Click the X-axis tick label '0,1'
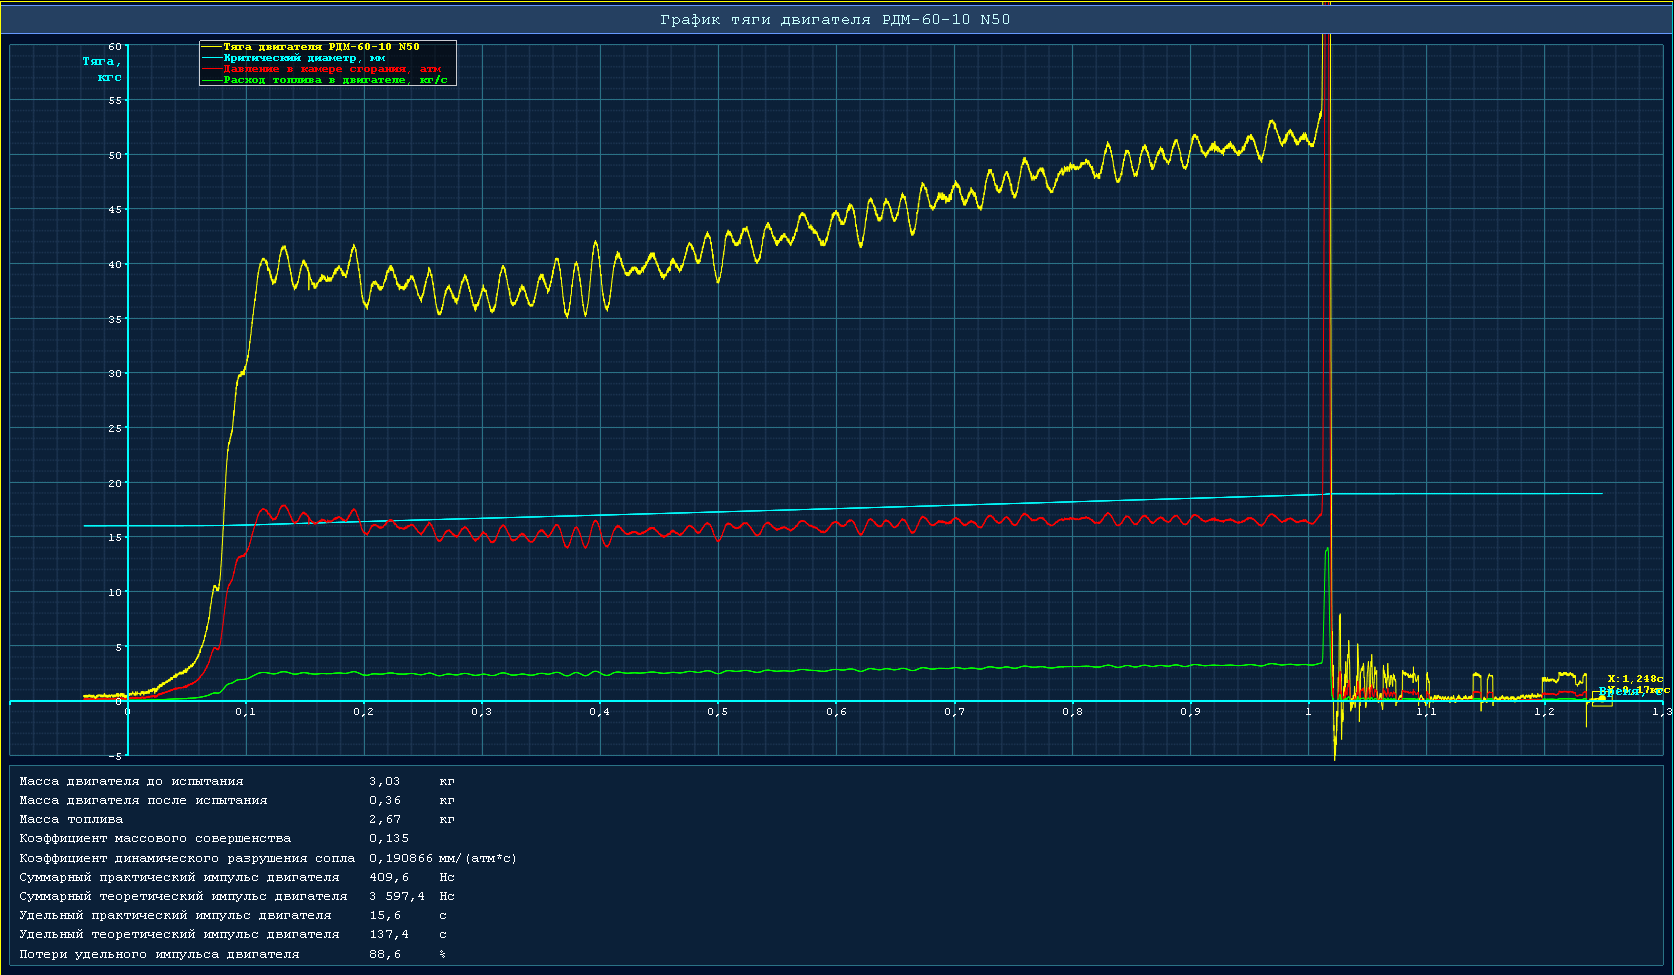This screenshot has height=975, width=1674. [x=246, y=712]
